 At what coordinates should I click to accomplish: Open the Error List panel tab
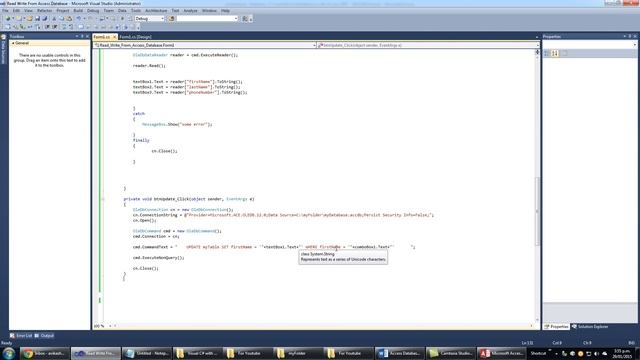click(21, 336)
